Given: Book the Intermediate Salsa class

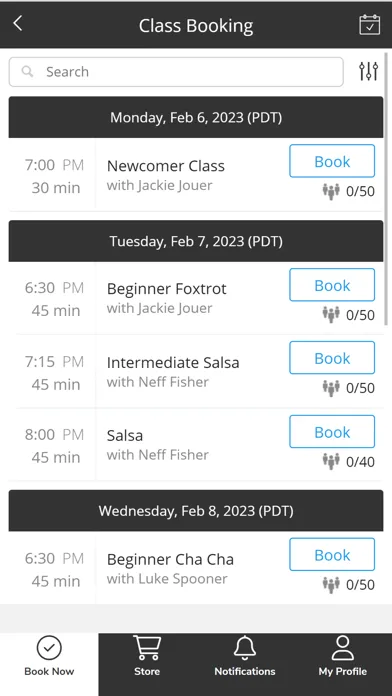Looking at the screenshot, I should (x=332, y=358).
